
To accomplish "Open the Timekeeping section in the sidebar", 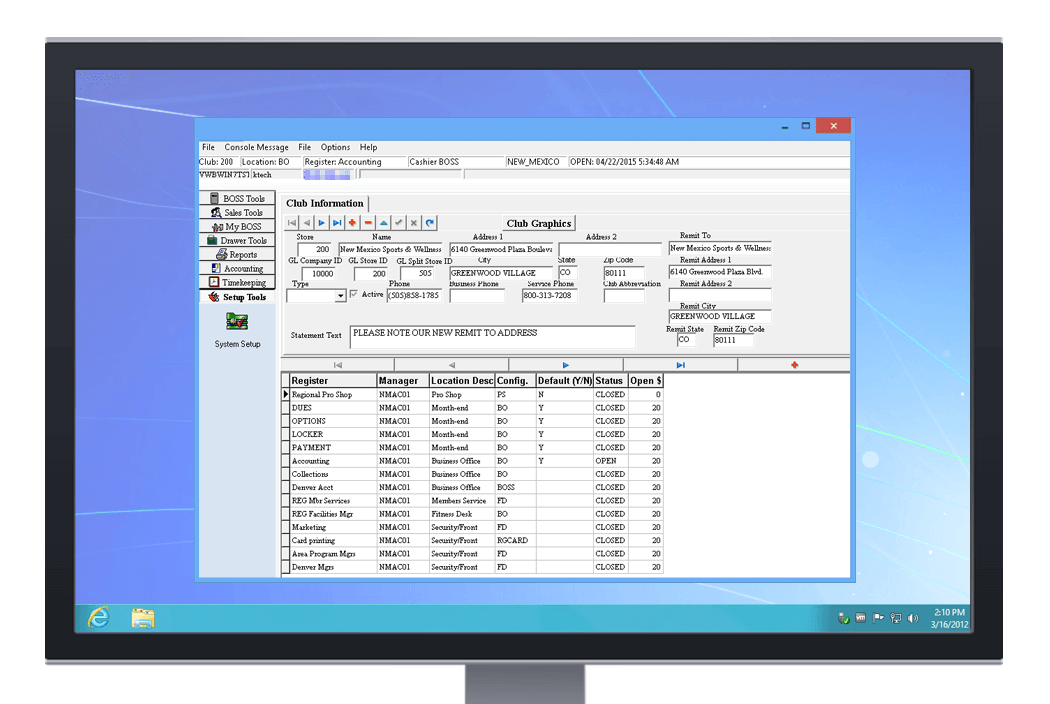I will point(237,283).
